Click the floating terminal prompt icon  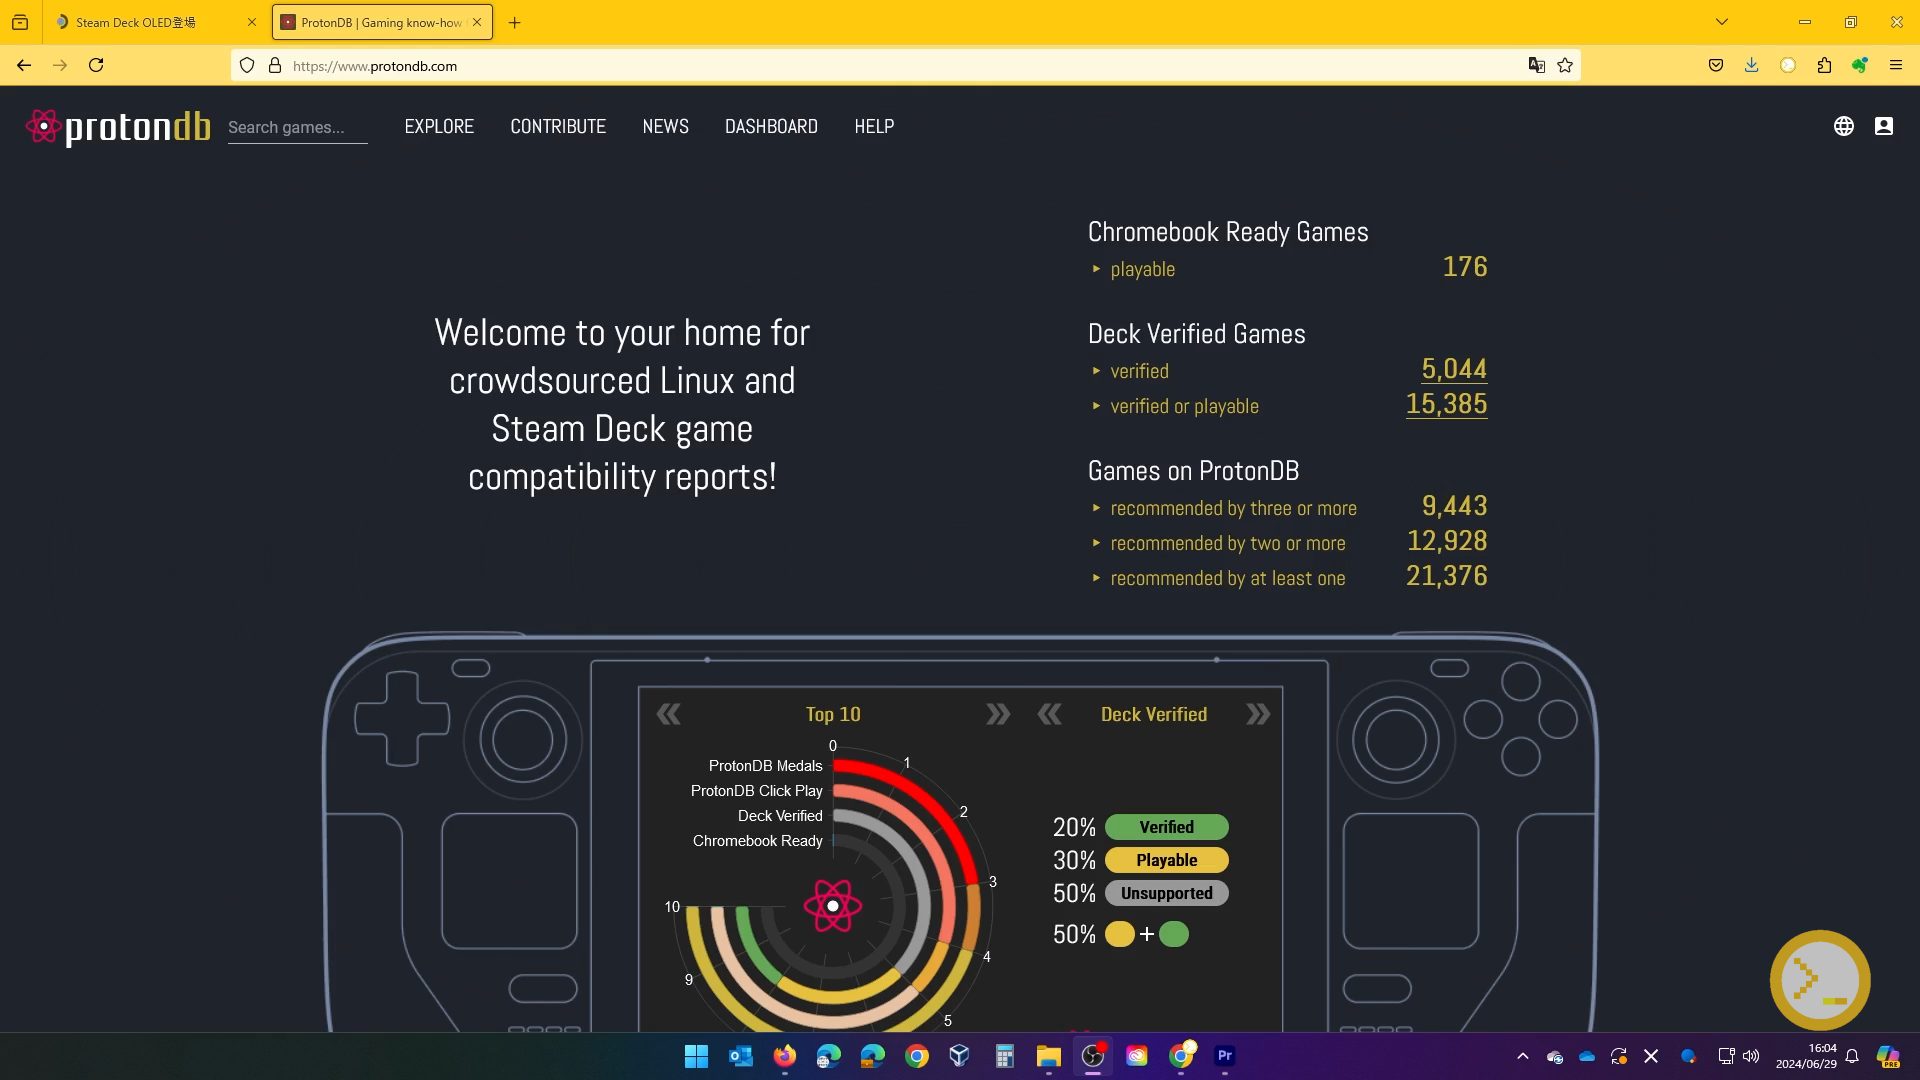click(1819, 980)
